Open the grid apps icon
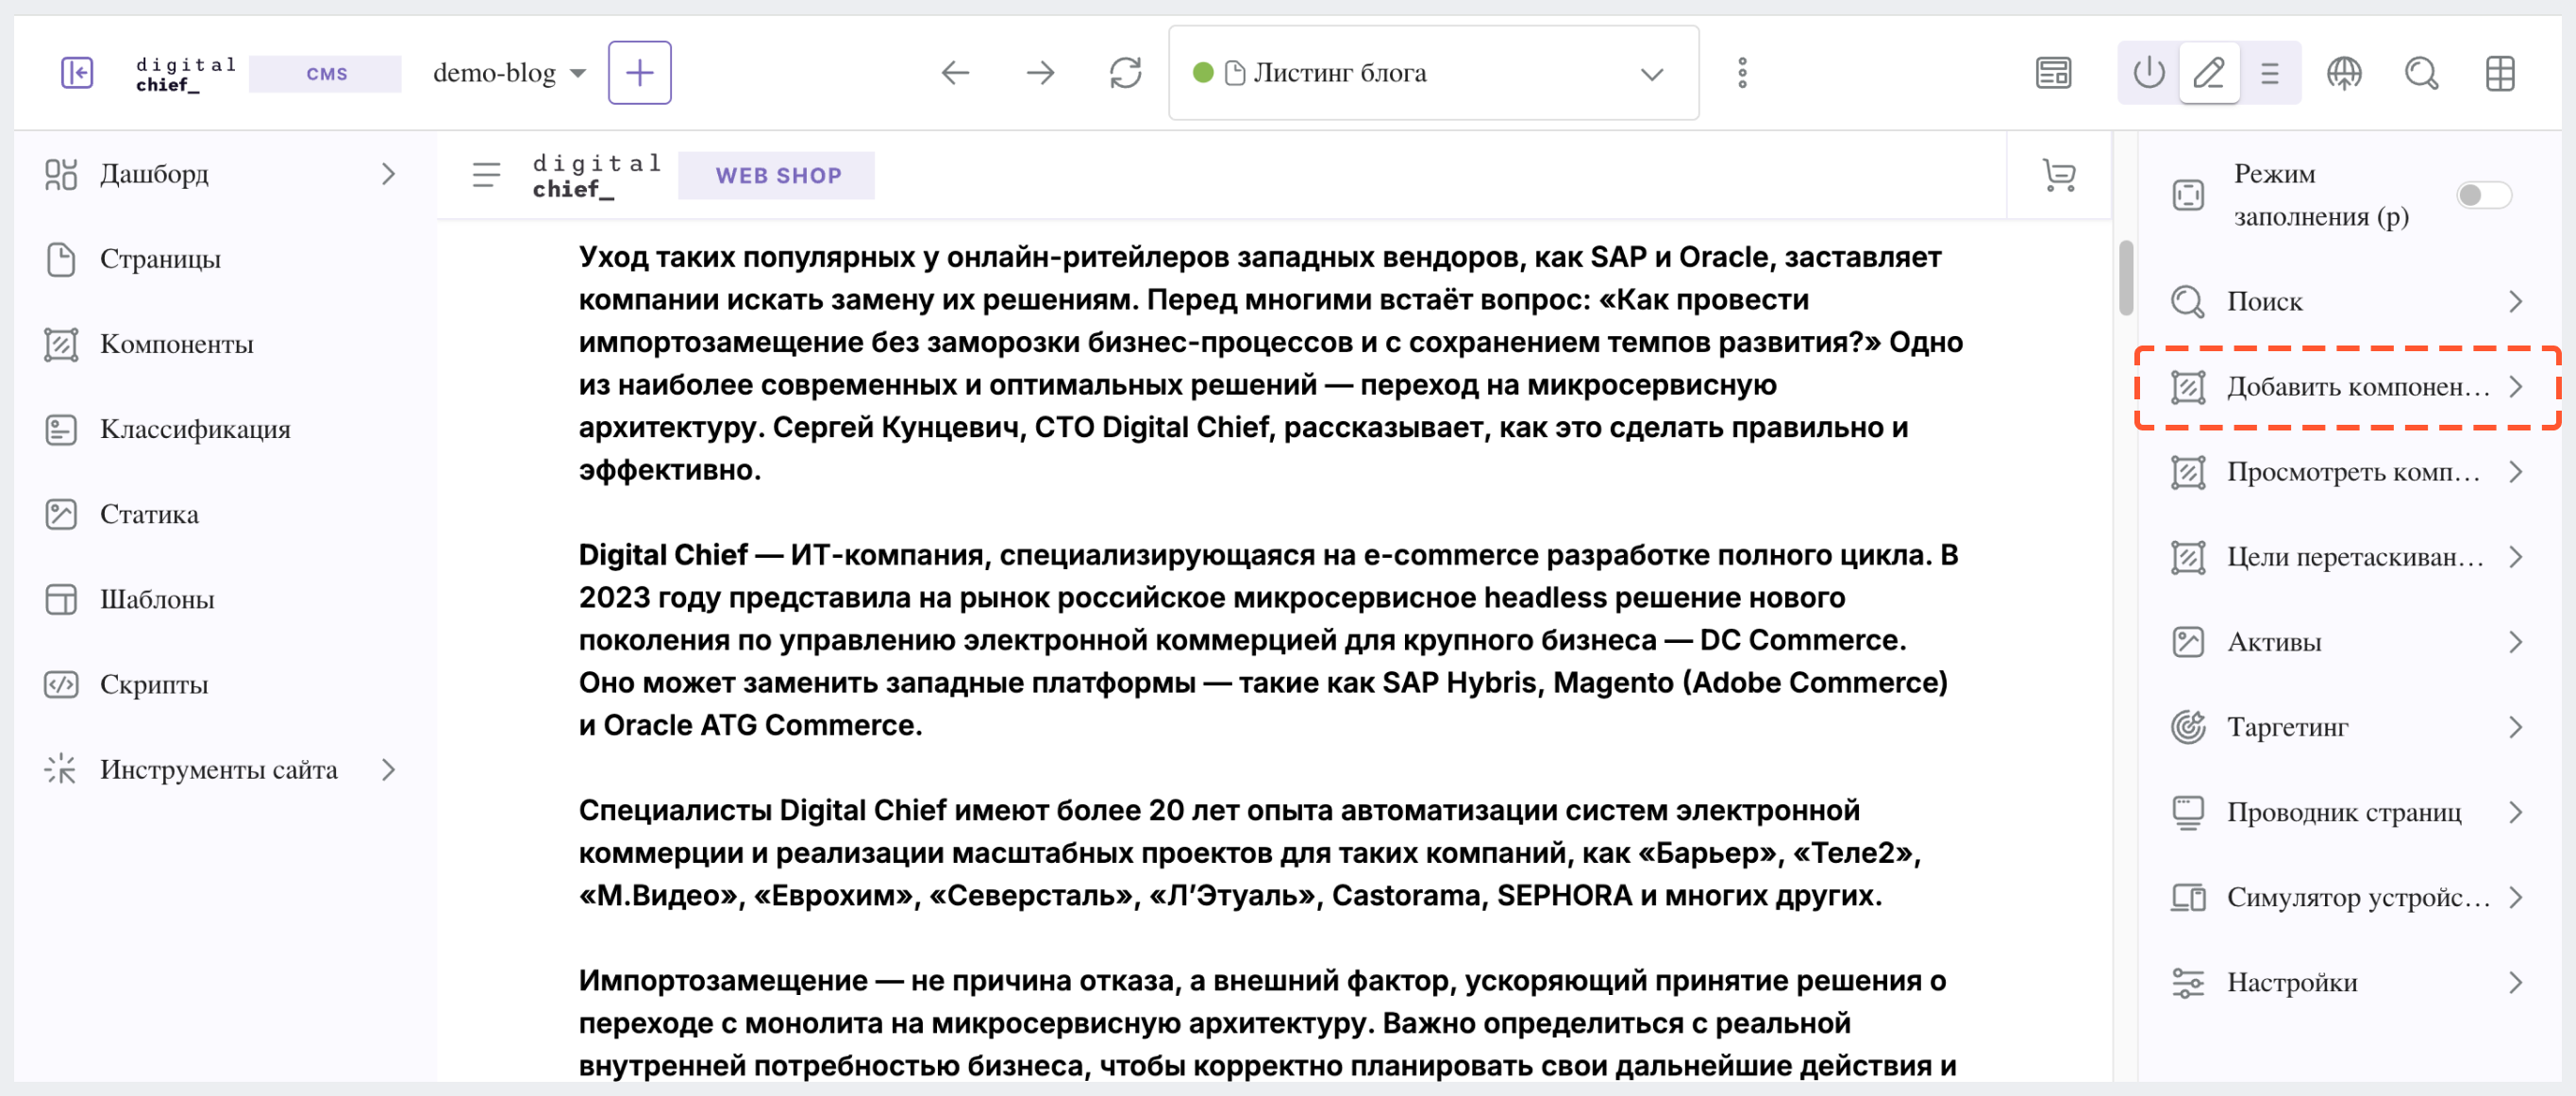 2499,73
